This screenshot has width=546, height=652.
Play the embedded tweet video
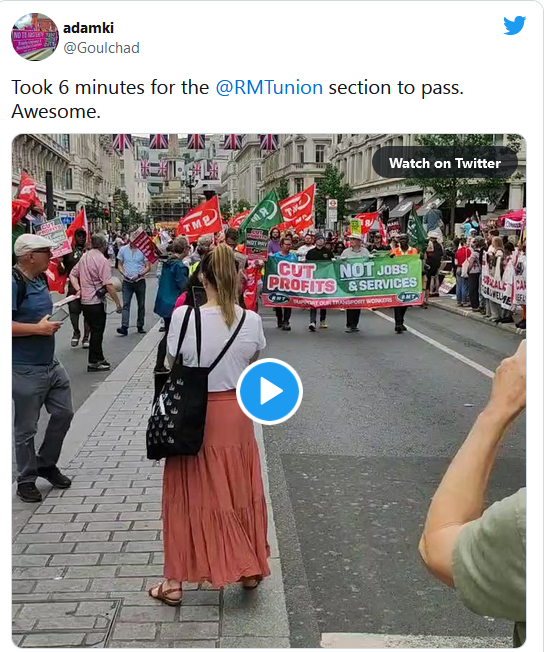coord(269,391)
